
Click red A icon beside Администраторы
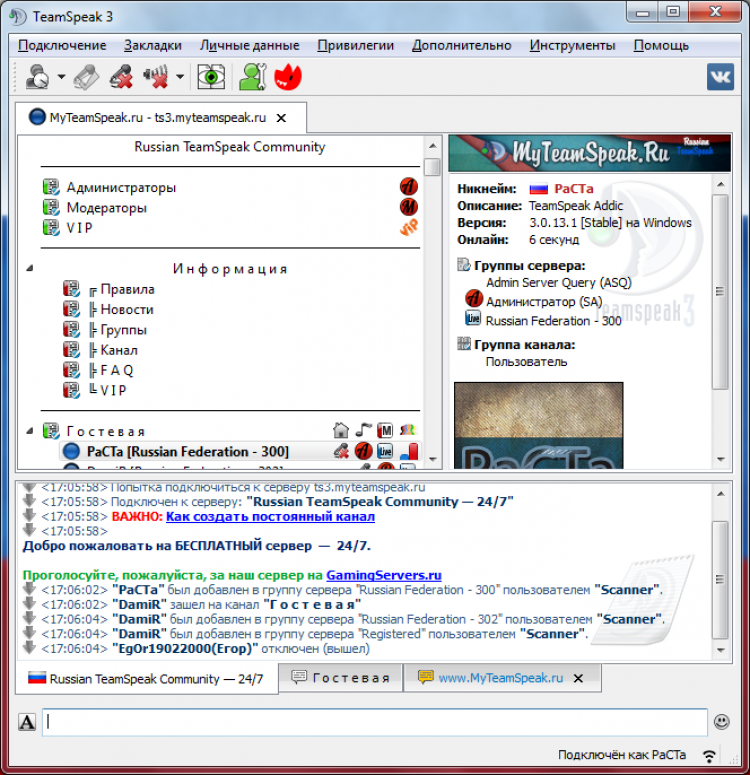tap(409, 187)
